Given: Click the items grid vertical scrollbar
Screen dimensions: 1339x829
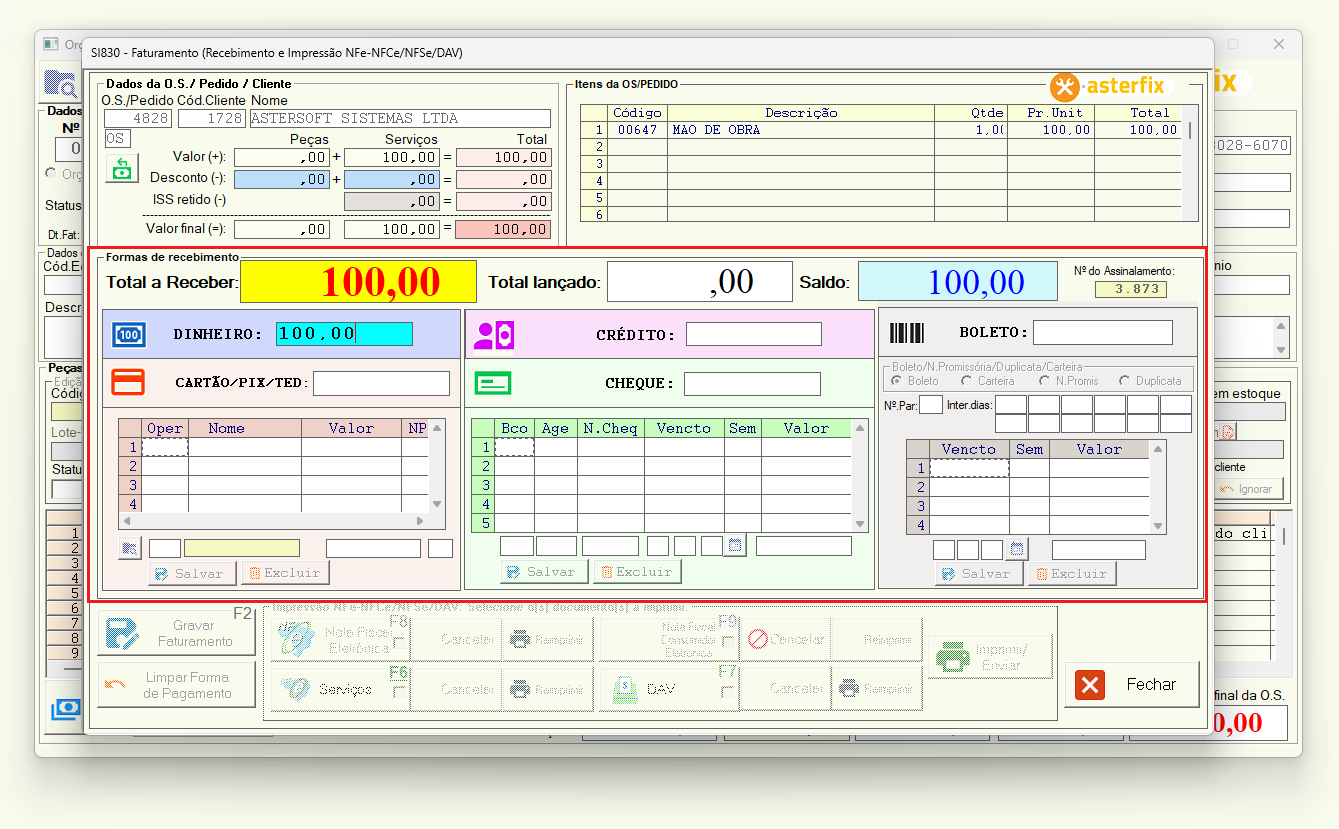Looking at the screenshot, I should 1190,163.
